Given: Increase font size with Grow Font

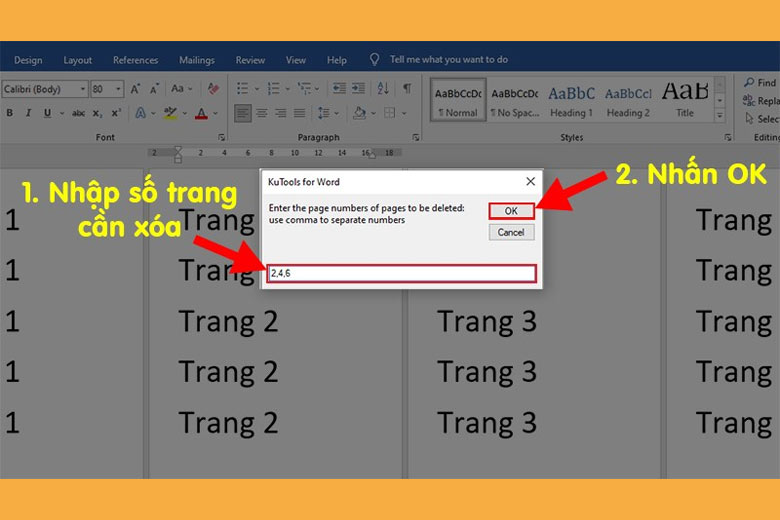Looking at the screenshot, I should [x=135, y=89].
